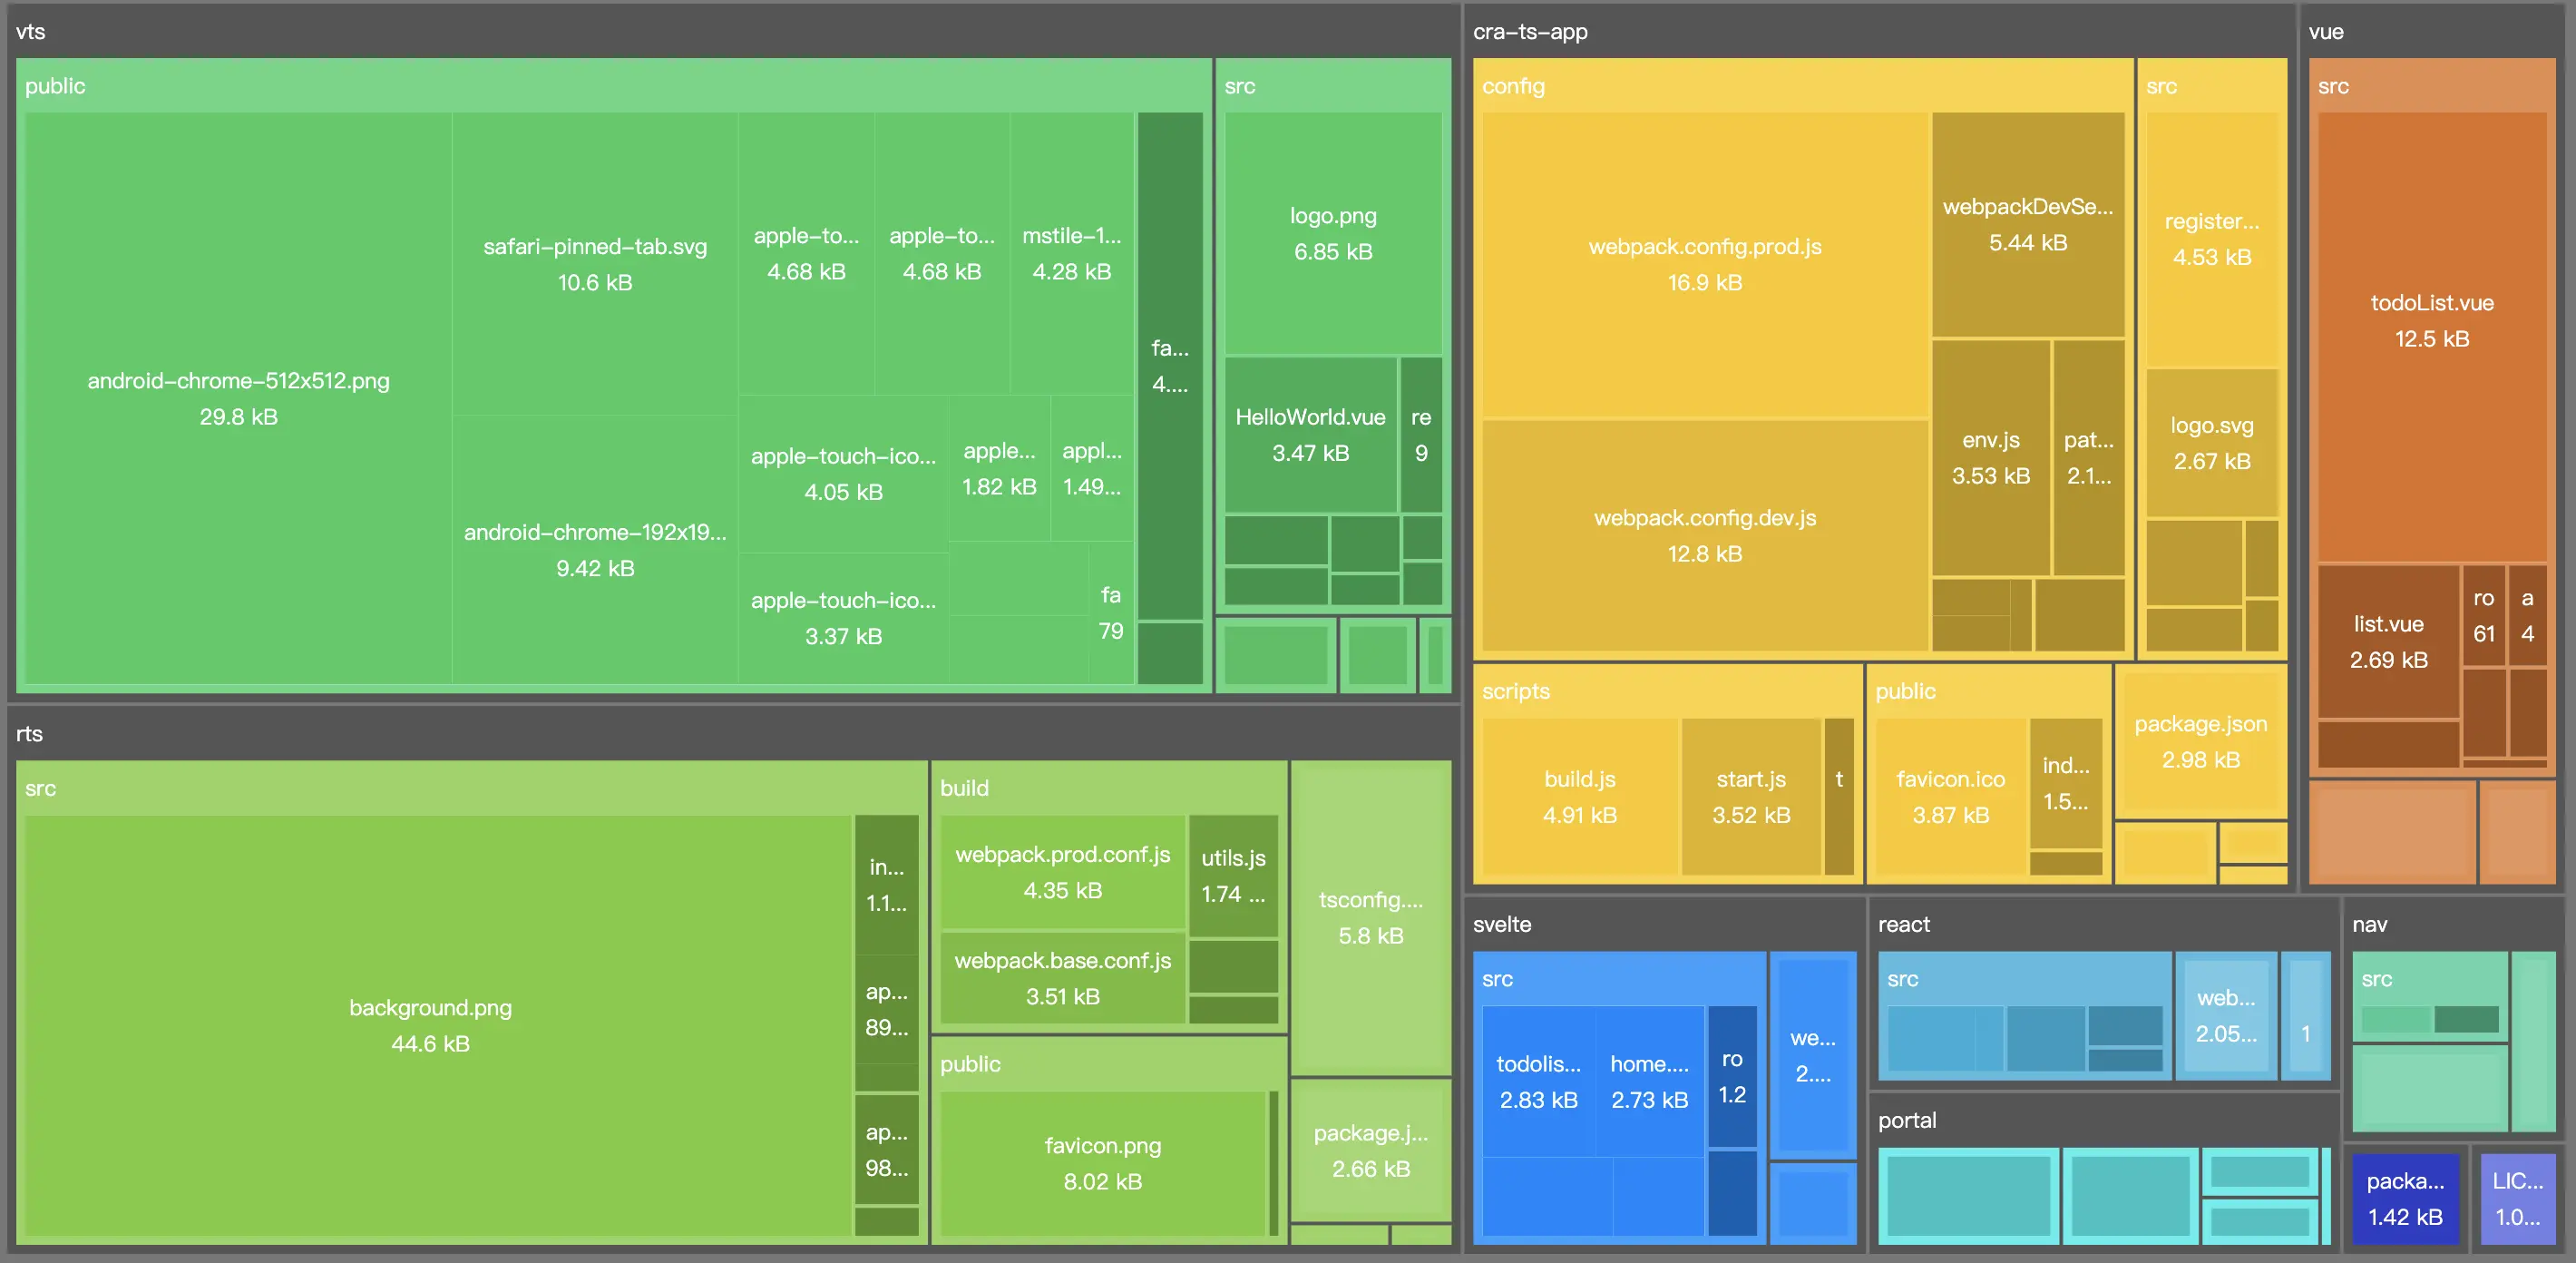Open the todoList.vue node
Screen dimensions: 2576x1263
click(x=2431, y=320)
